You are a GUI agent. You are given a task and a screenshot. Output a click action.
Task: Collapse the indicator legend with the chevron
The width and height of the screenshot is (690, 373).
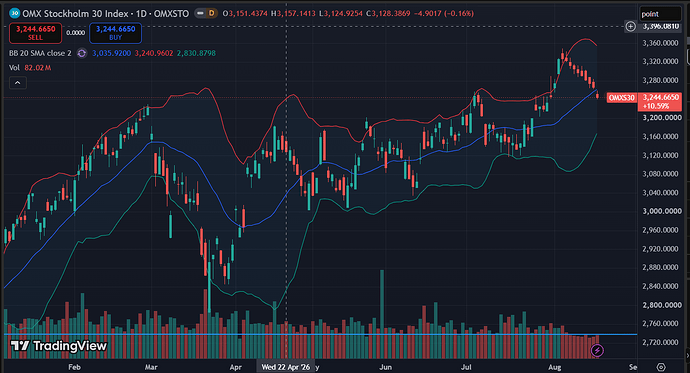pos(18,83)
